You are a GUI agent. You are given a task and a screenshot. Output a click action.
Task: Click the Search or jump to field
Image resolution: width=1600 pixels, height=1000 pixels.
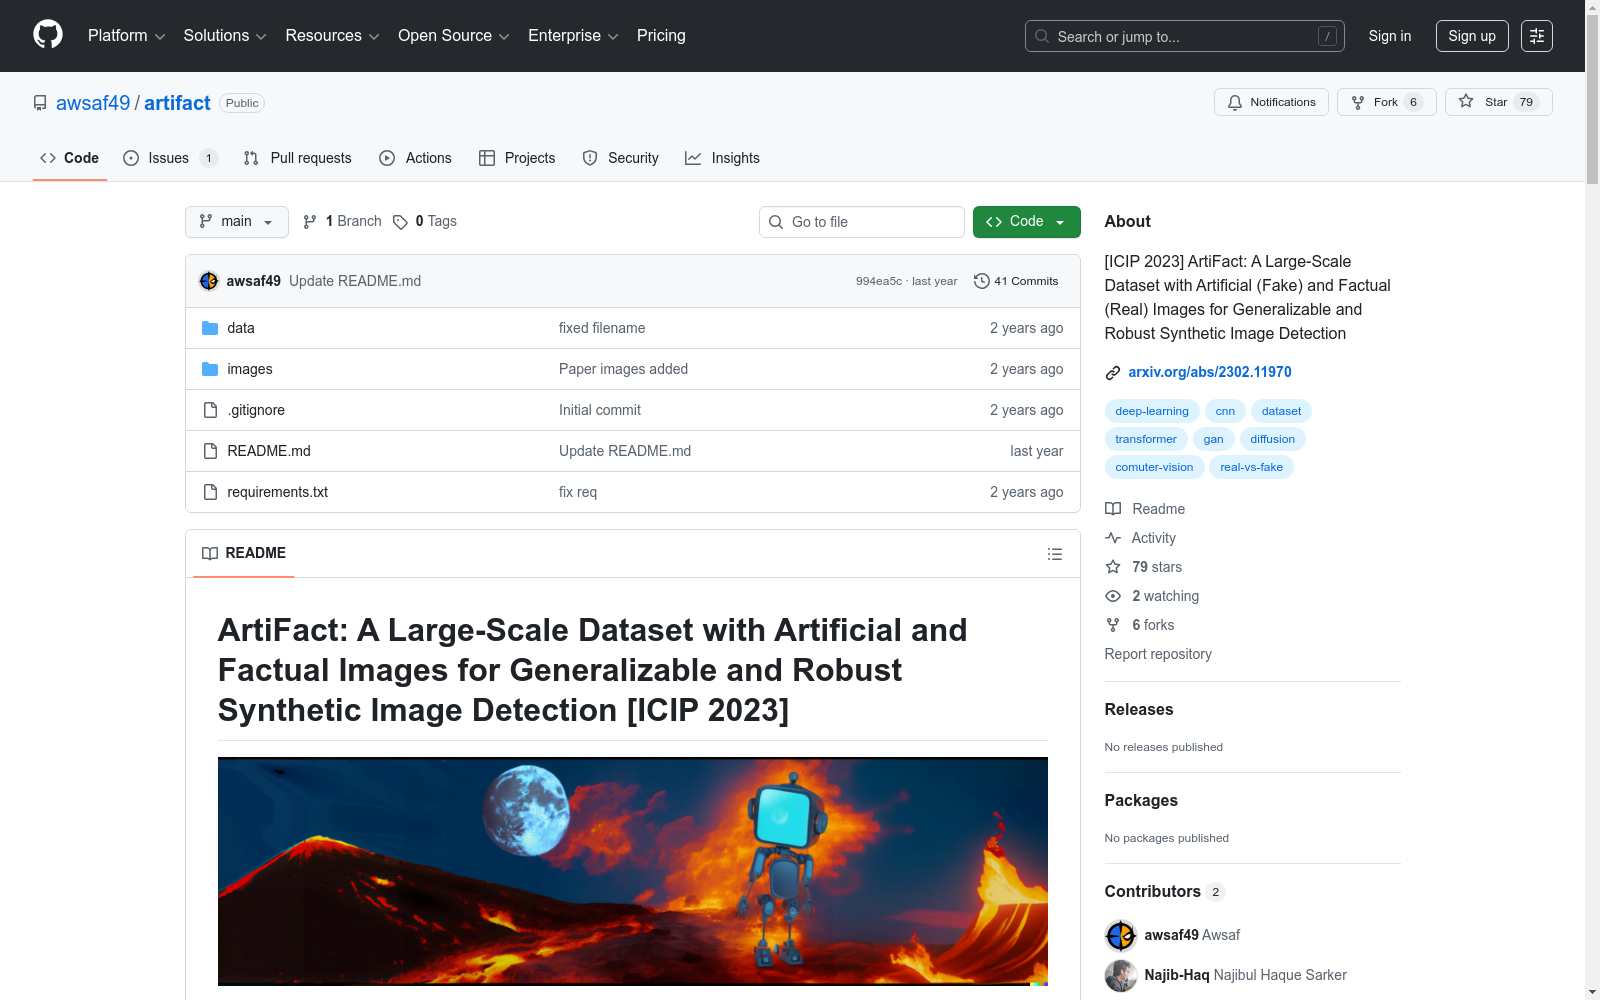(1185, 36)
